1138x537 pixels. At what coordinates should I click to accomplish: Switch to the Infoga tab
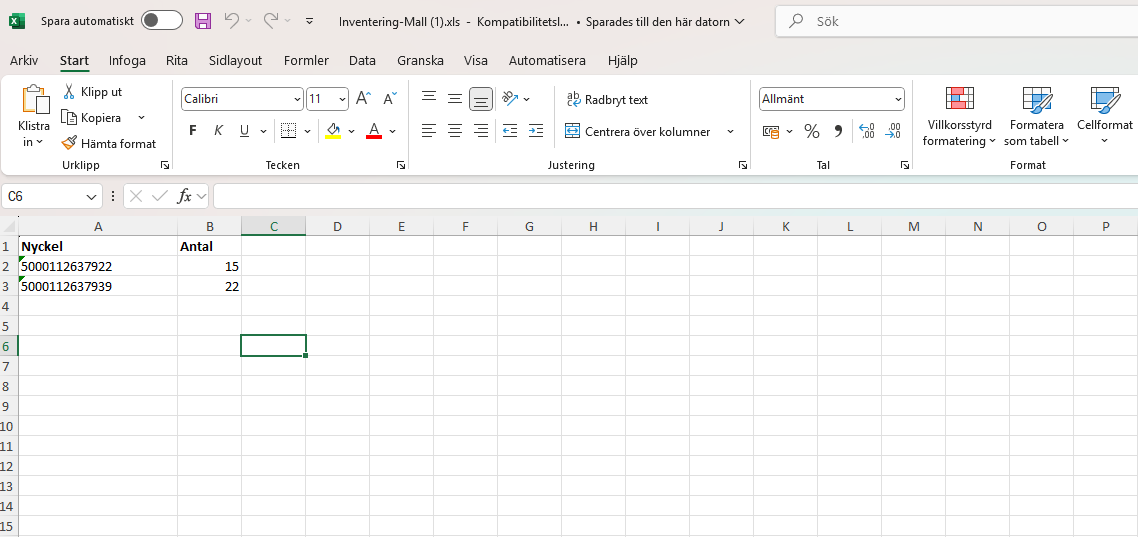click(127, 60)
